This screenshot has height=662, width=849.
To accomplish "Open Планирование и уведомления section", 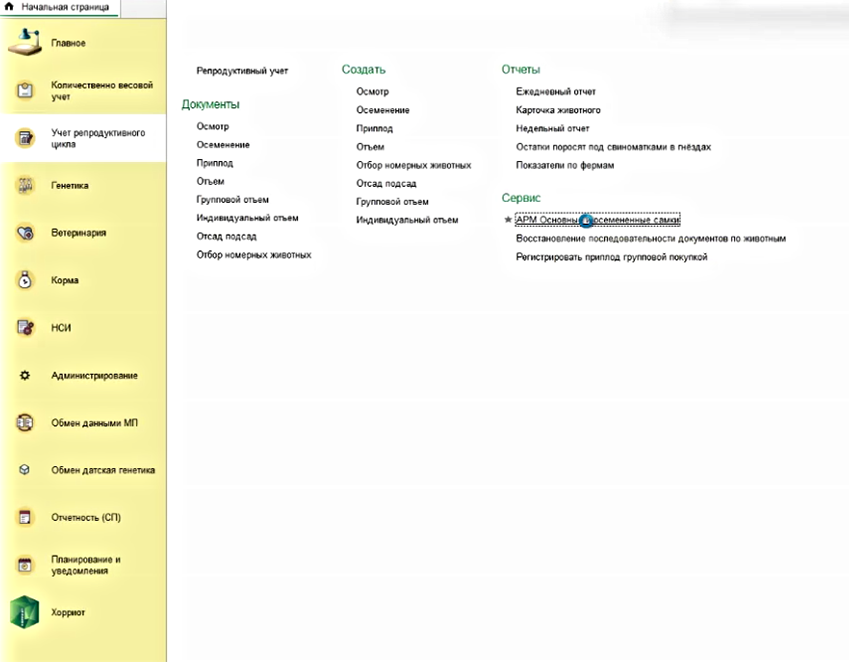I will pos(86,565).
